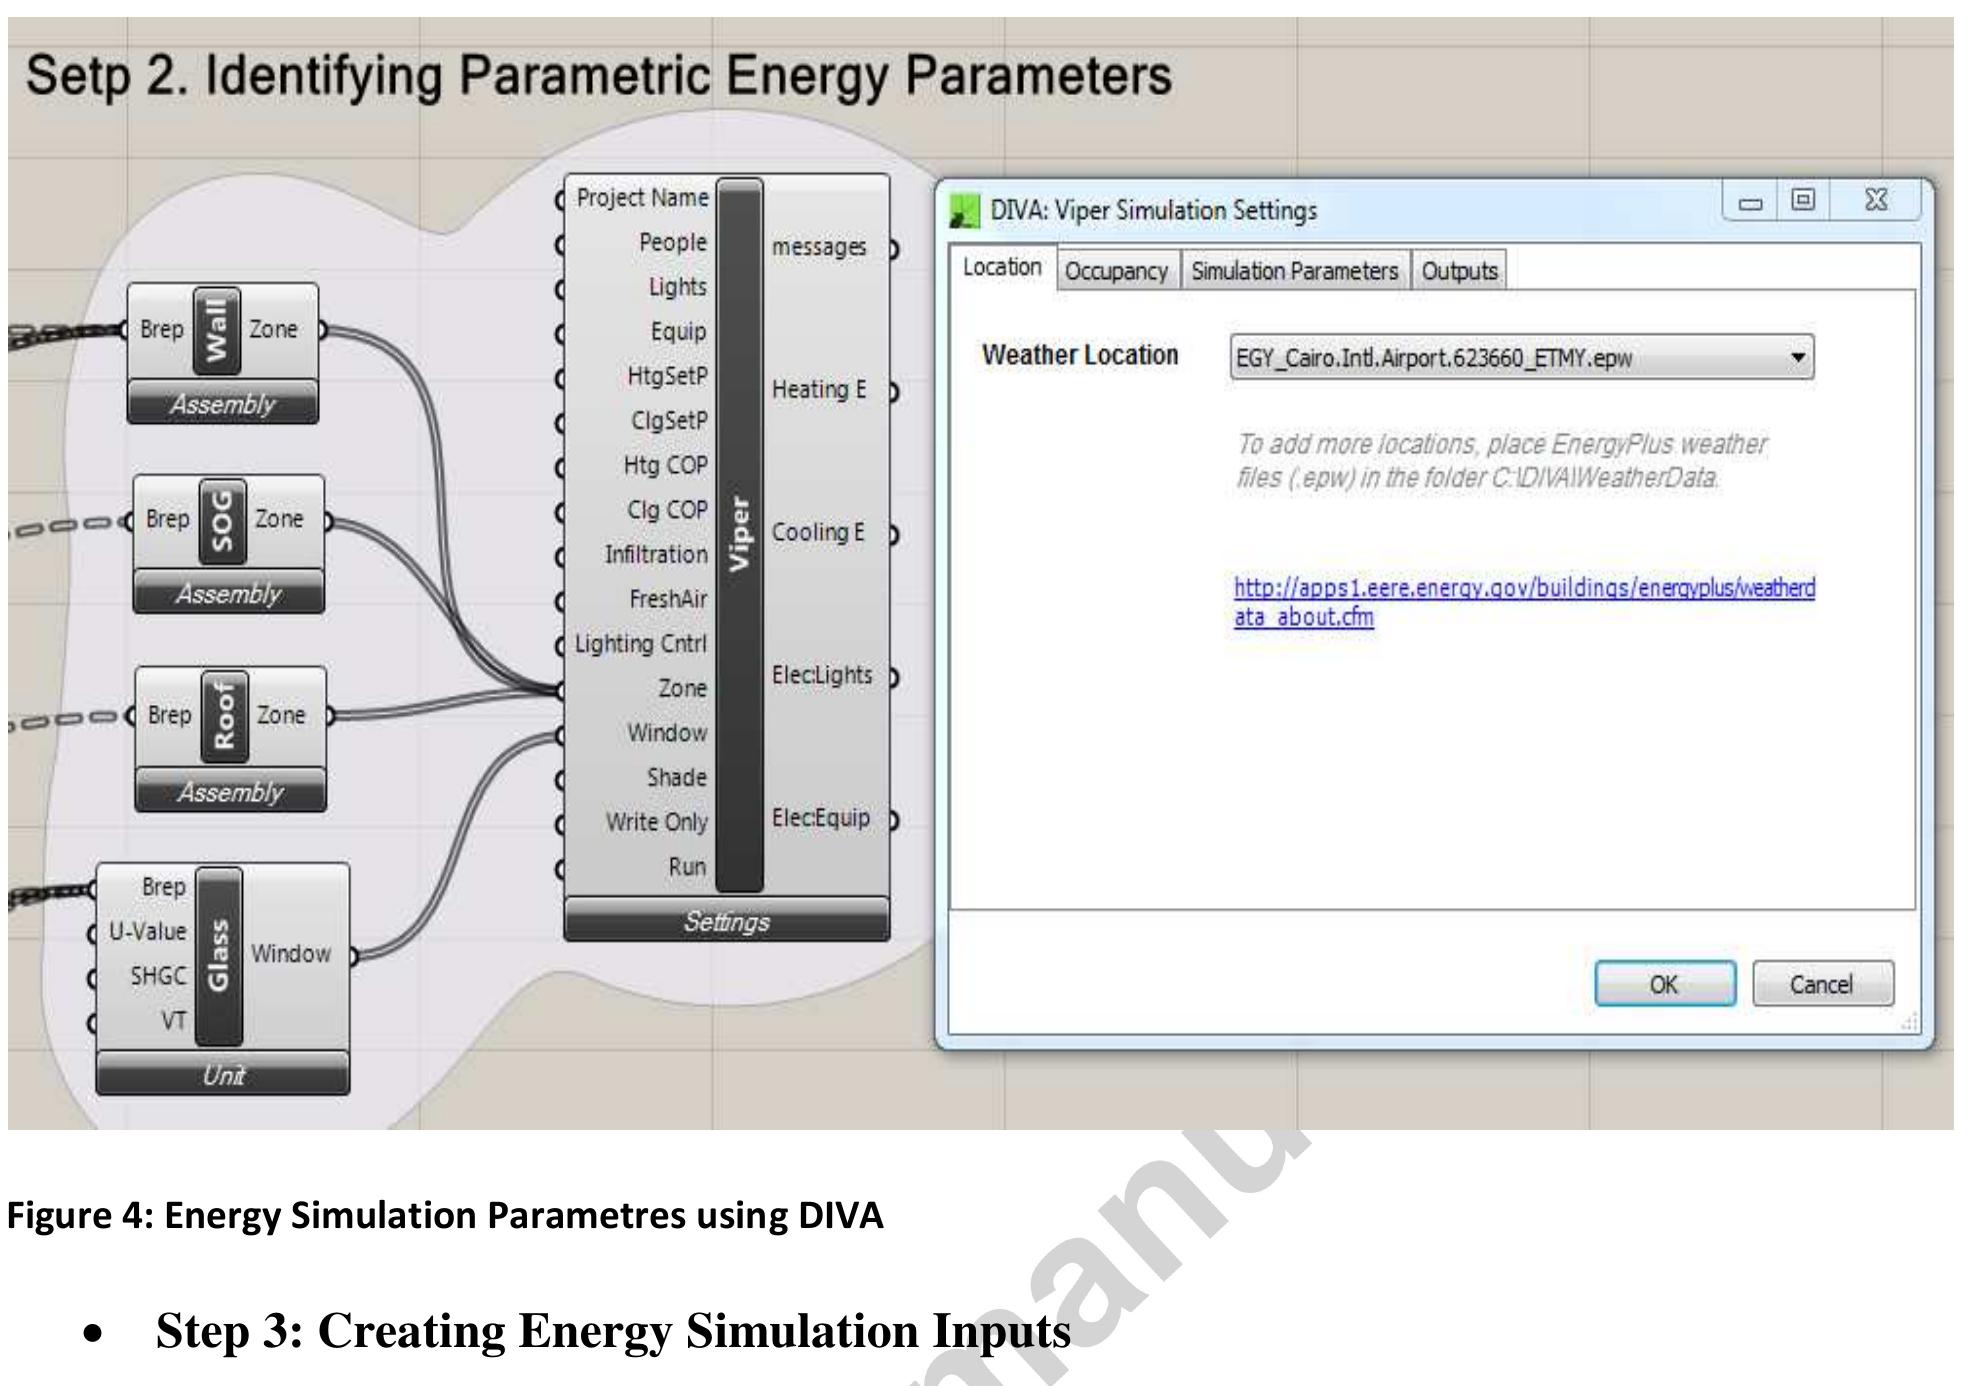Click OK in Viper Simulation Settings

tap(1664, 985)
